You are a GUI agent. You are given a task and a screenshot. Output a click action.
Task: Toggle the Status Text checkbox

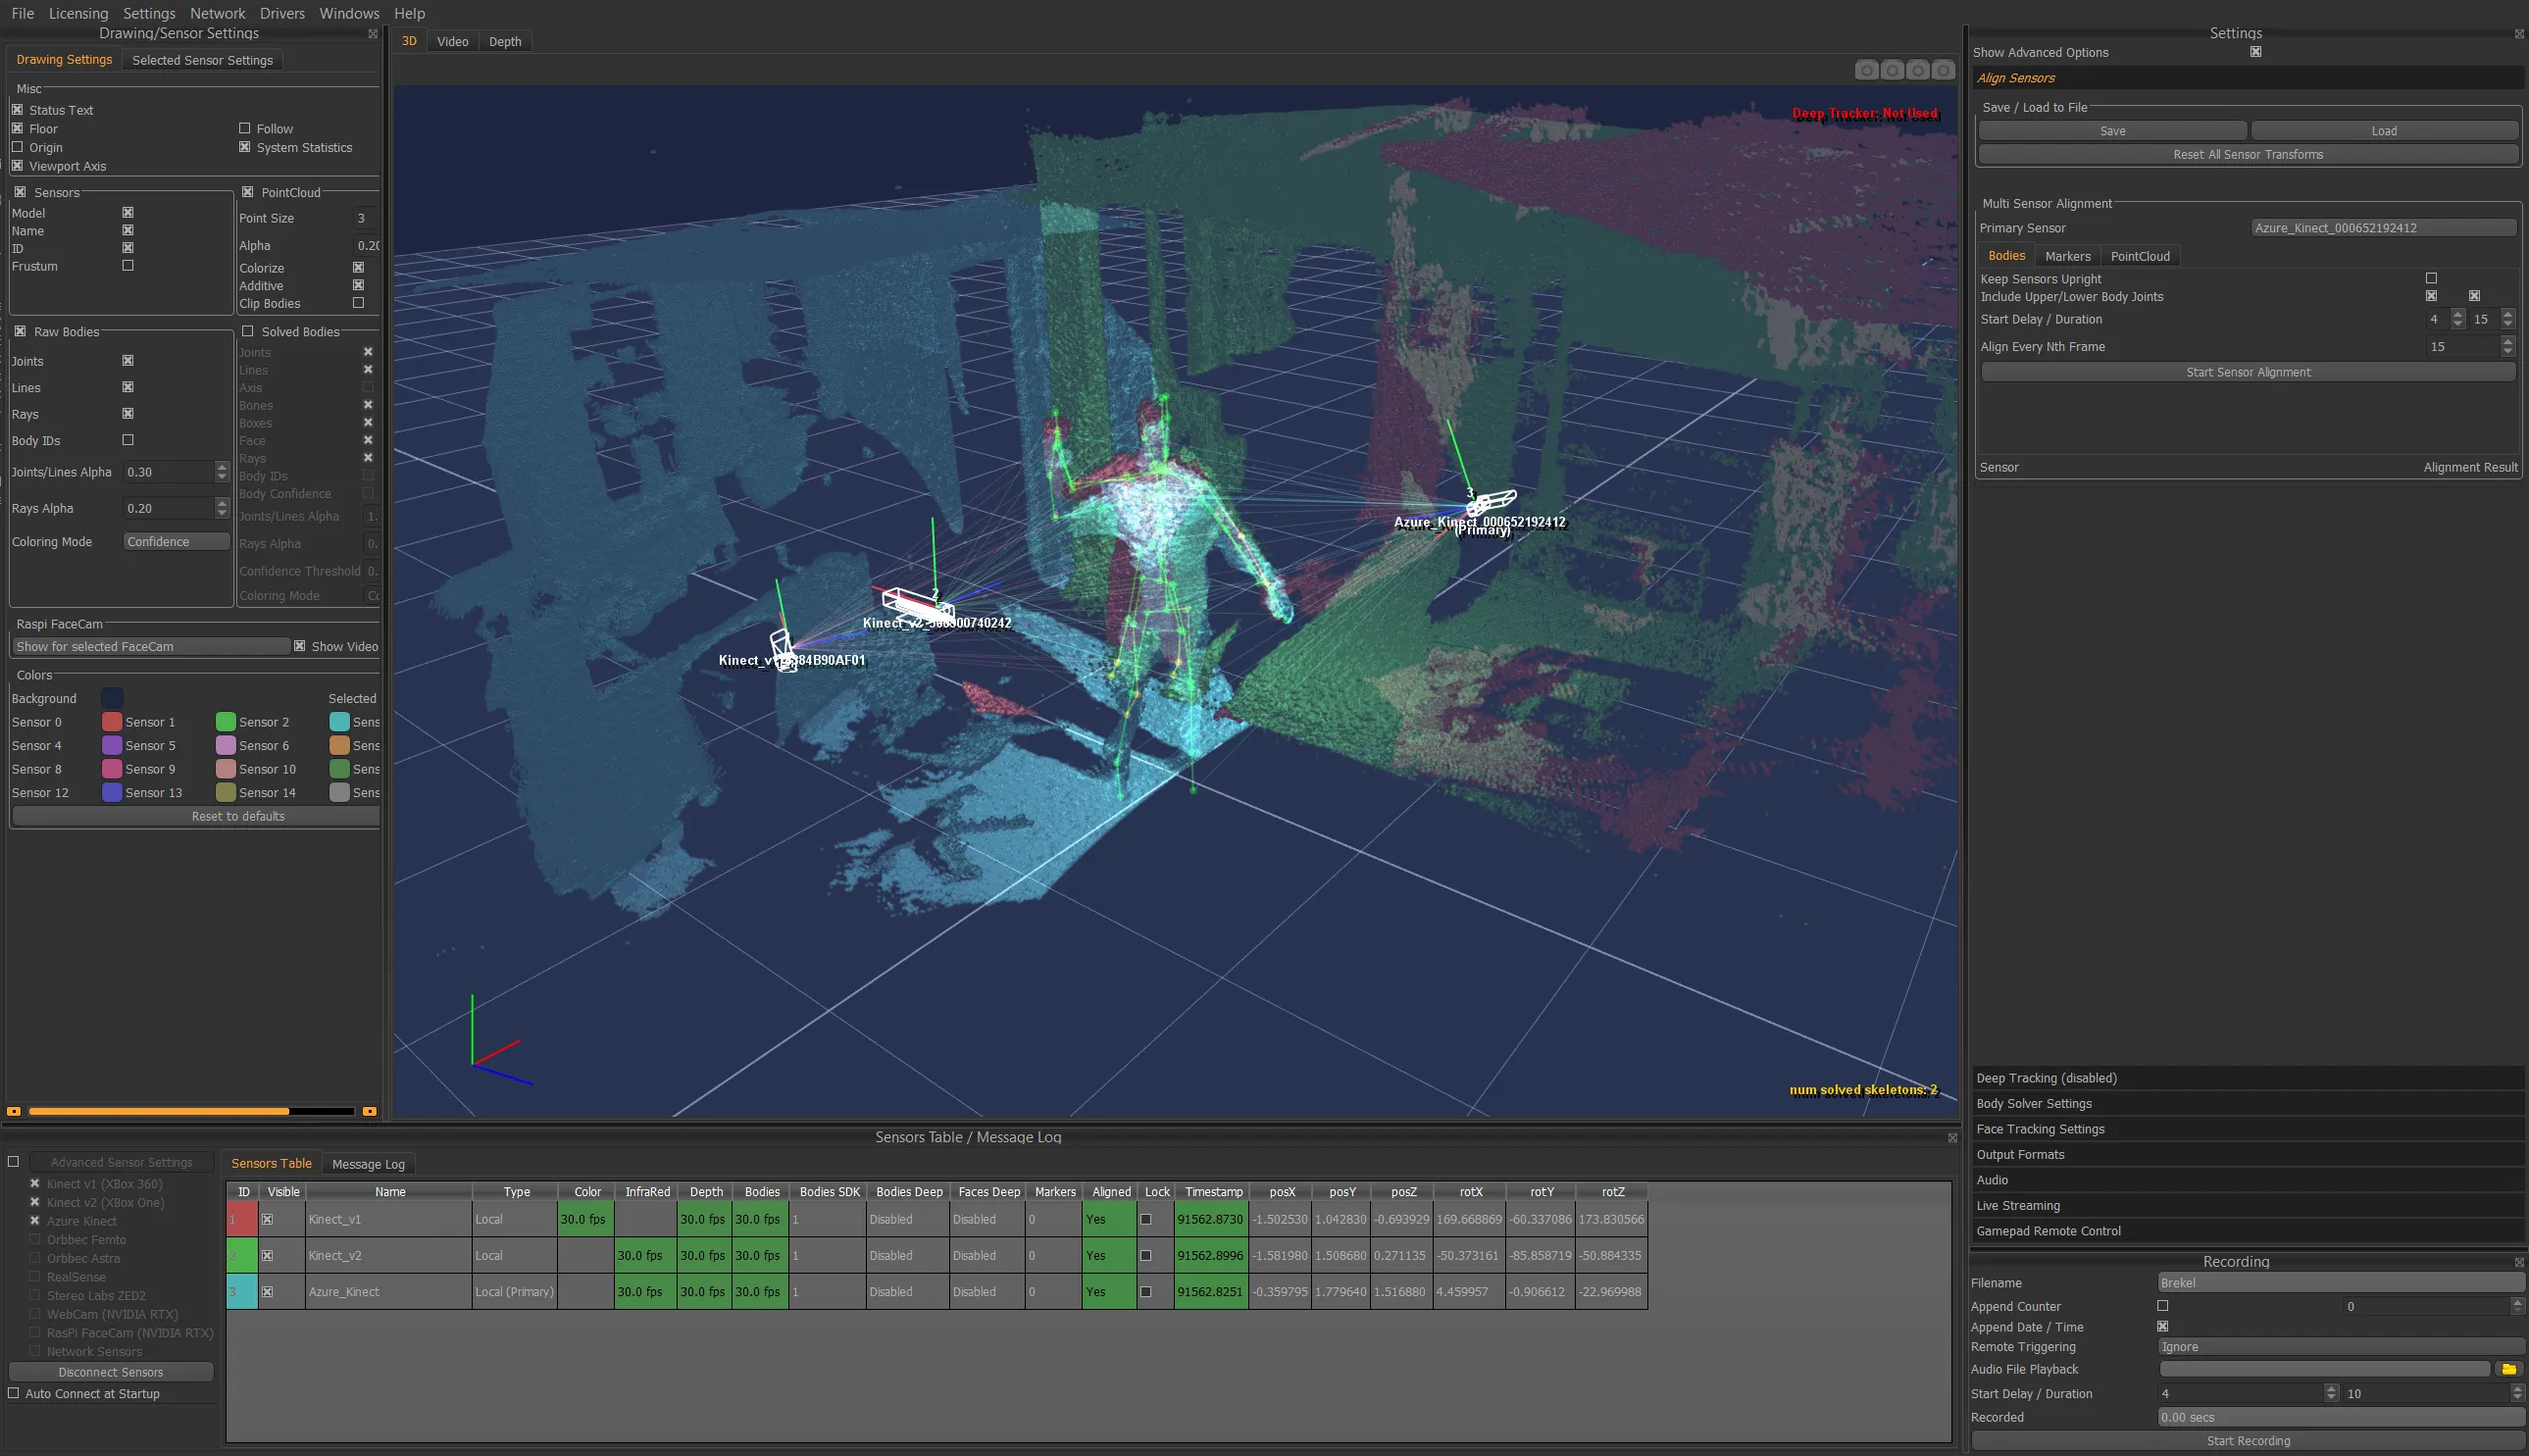(x=17, y=110)
